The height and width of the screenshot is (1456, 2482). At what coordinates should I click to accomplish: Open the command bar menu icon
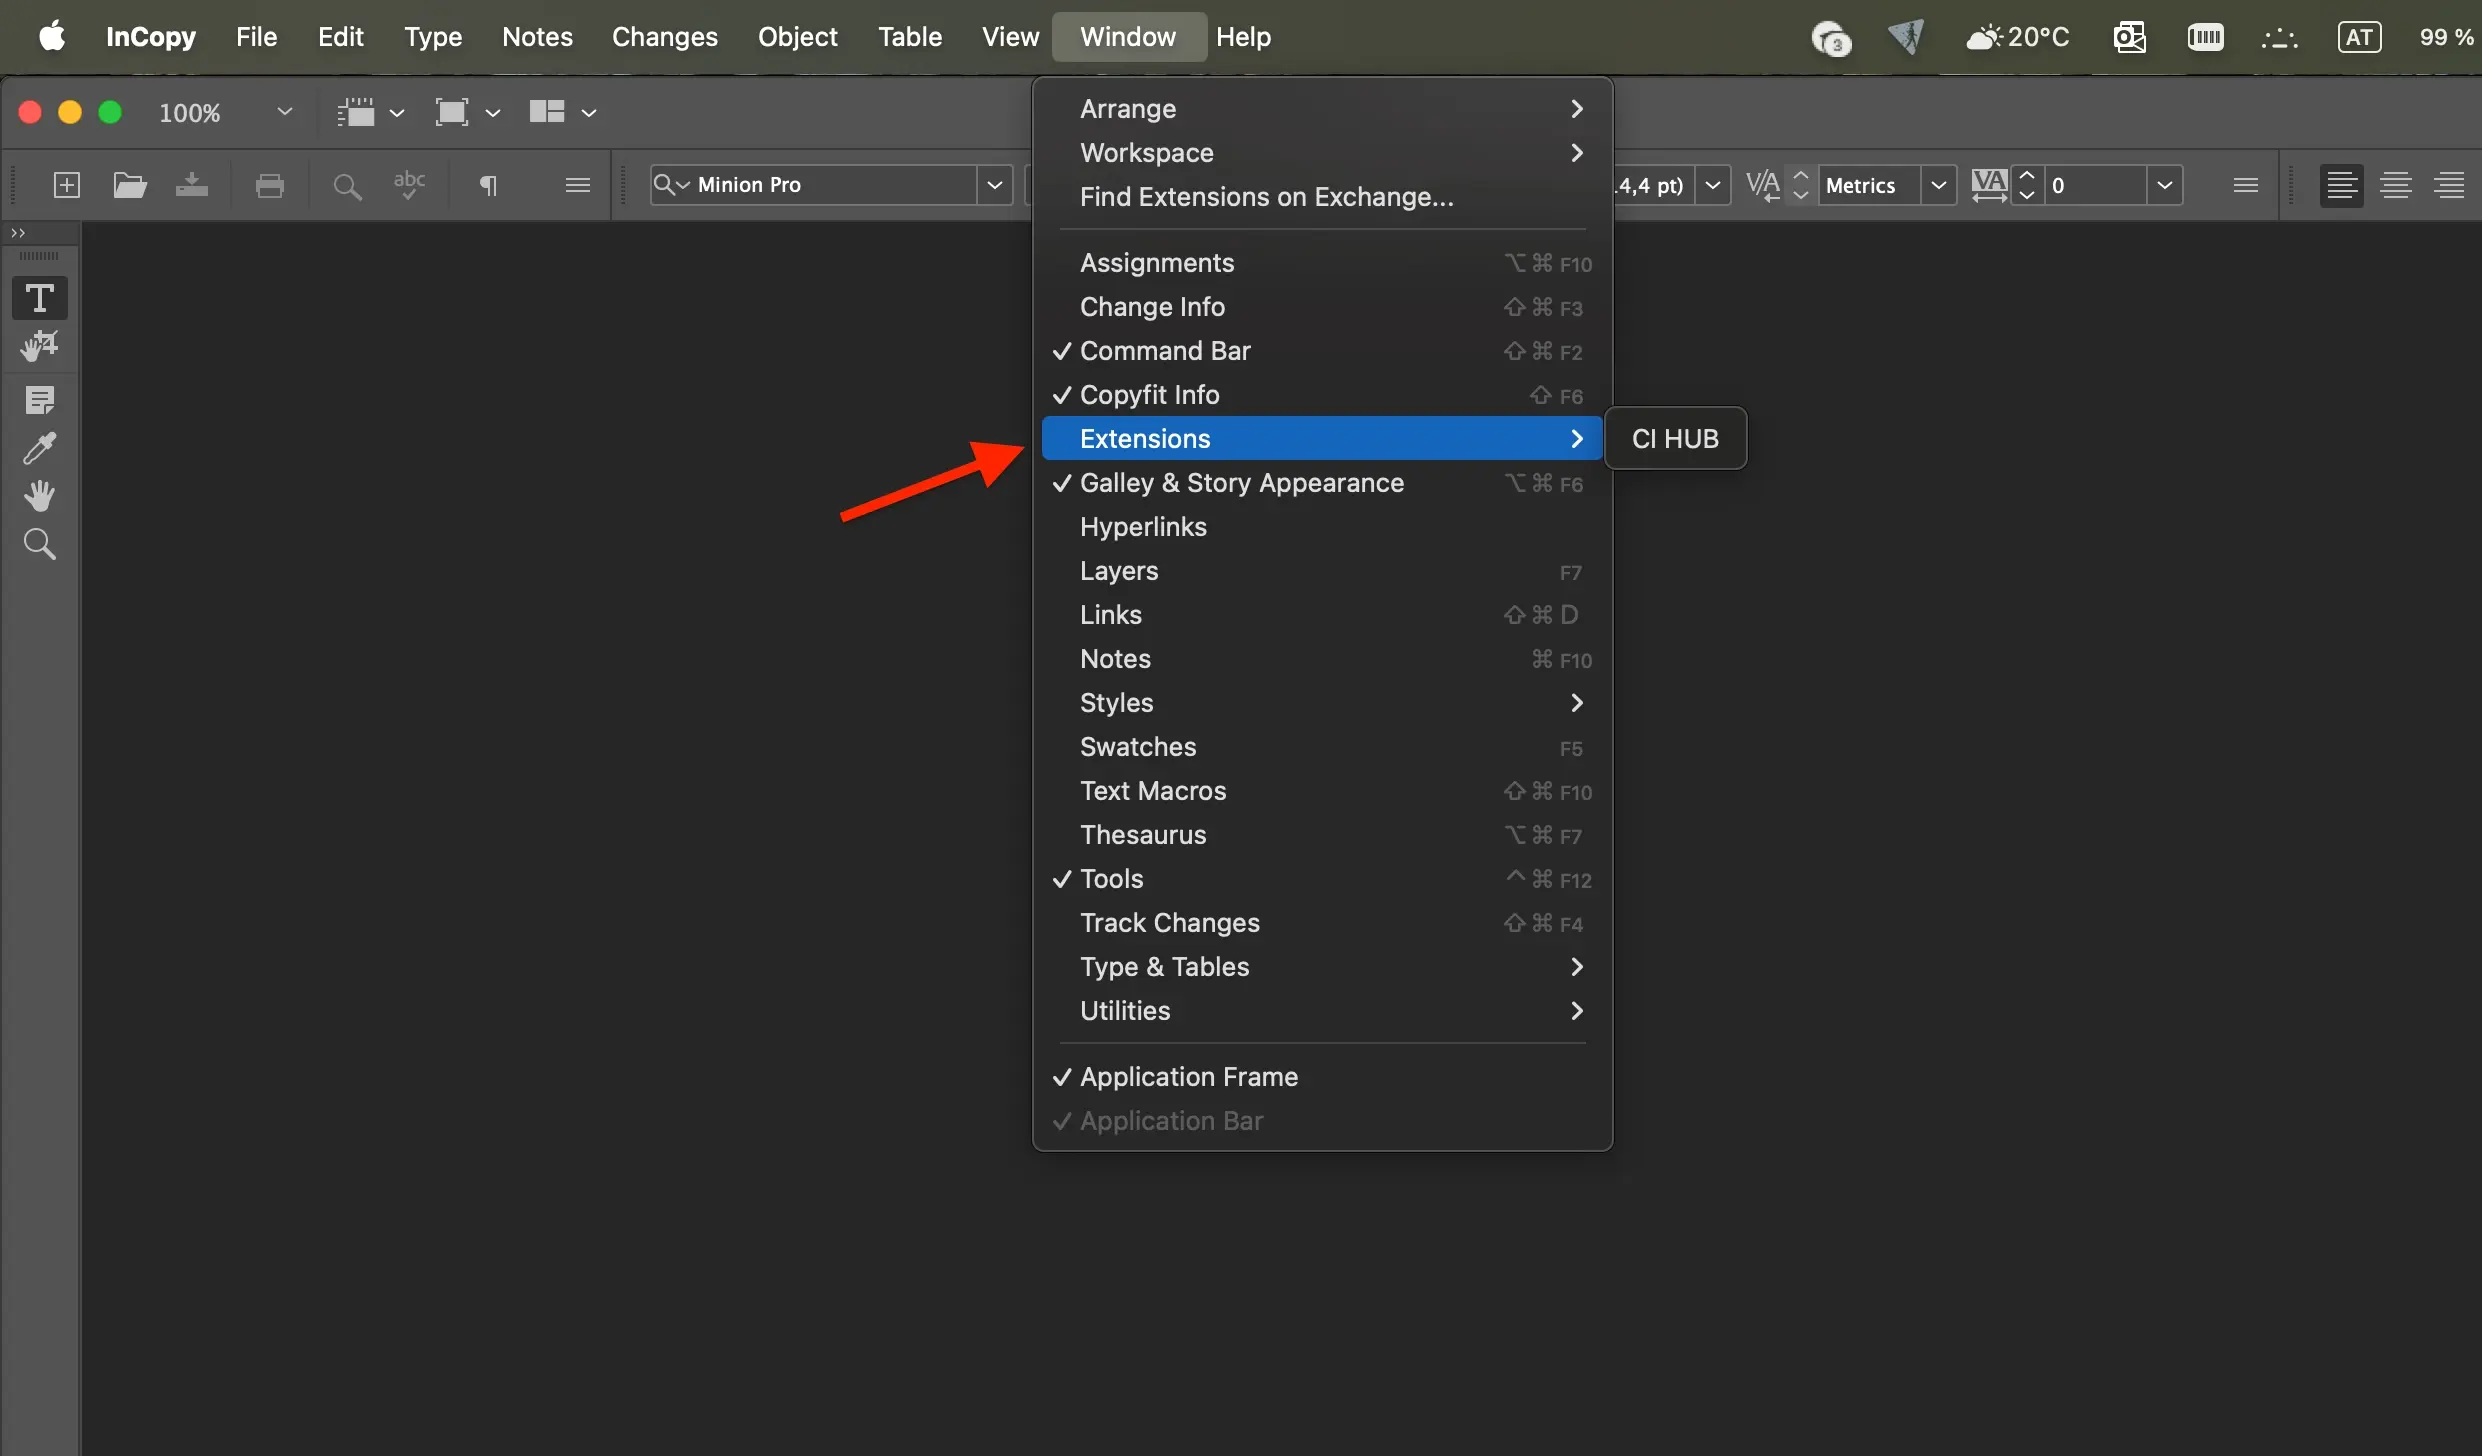[577, 185]
